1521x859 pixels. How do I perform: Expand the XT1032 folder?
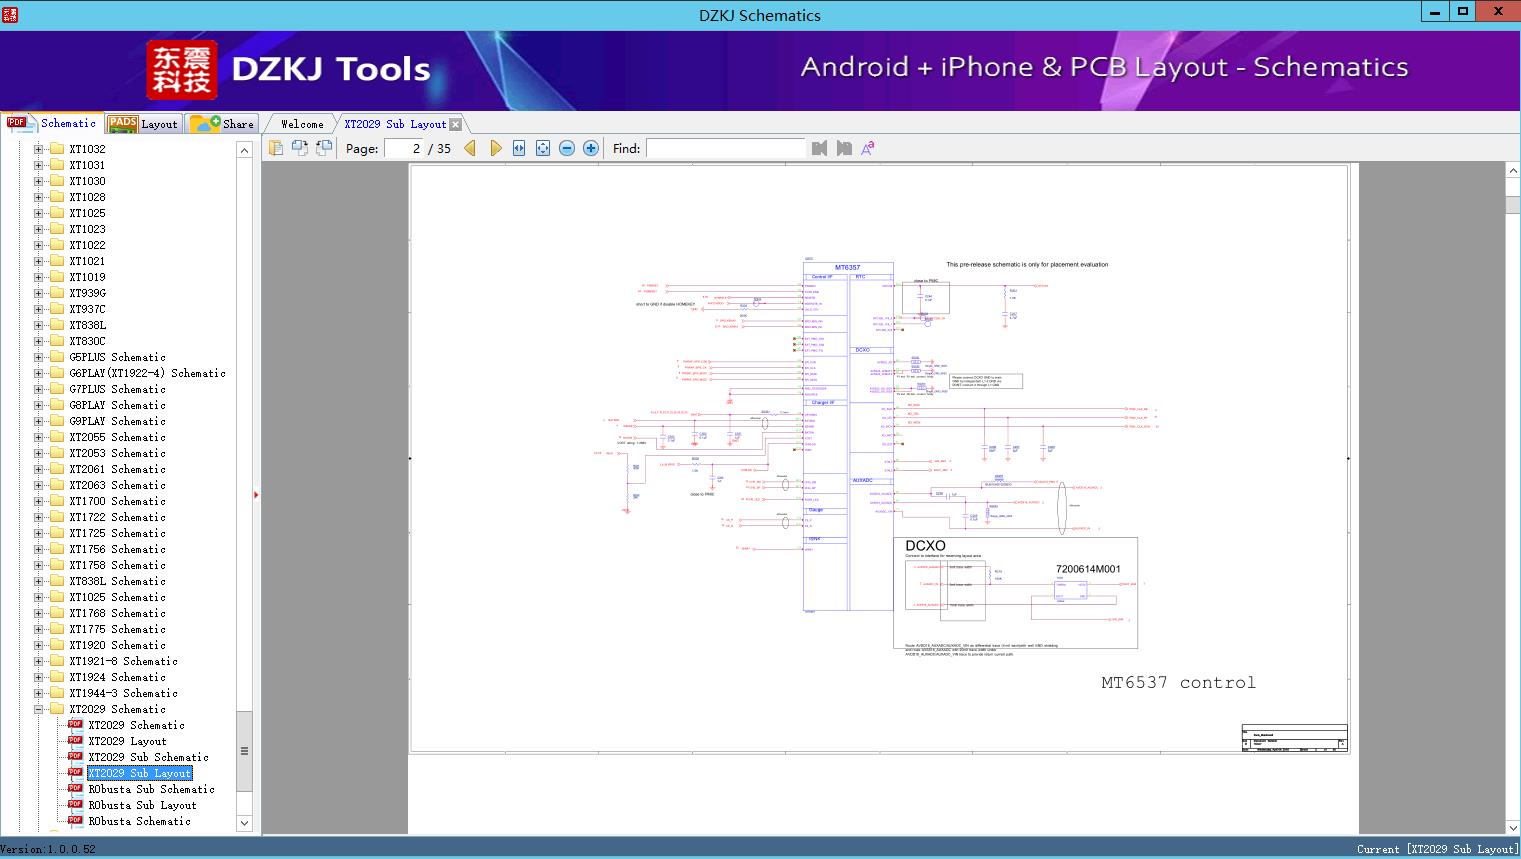tap(39, 149)
